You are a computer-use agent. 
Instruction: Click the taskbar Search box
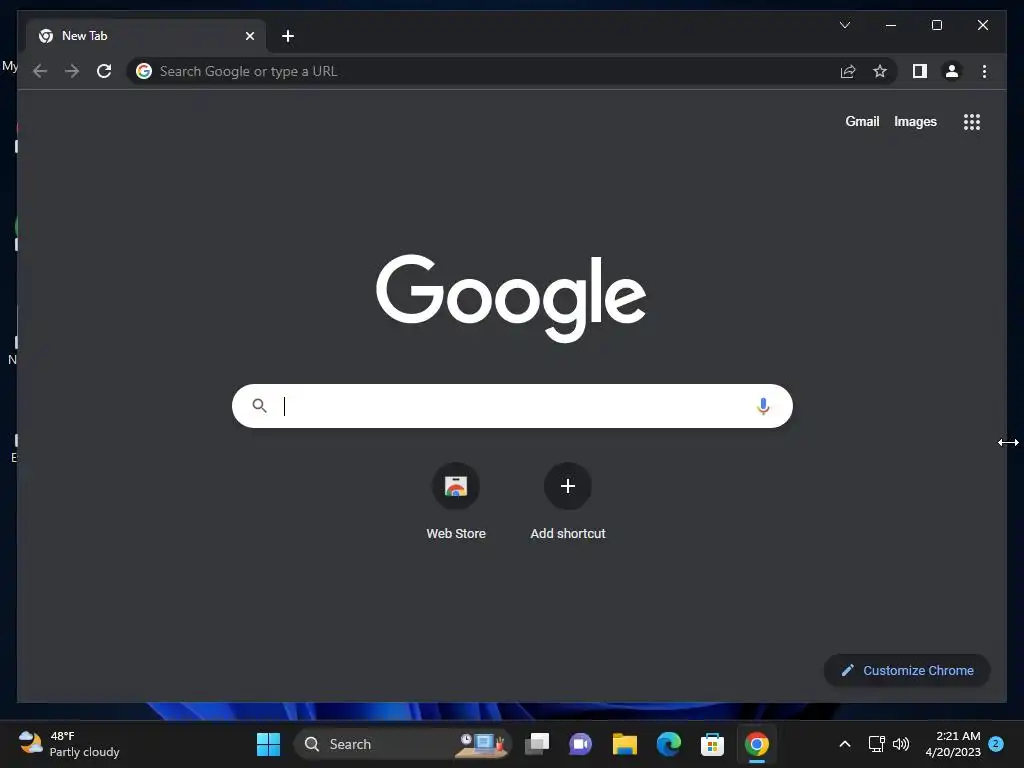(x=402, y=744)
